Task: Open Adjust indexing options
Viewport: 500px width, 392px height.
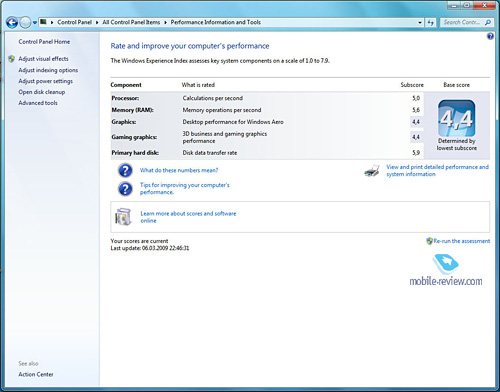Action: point(48,70)
